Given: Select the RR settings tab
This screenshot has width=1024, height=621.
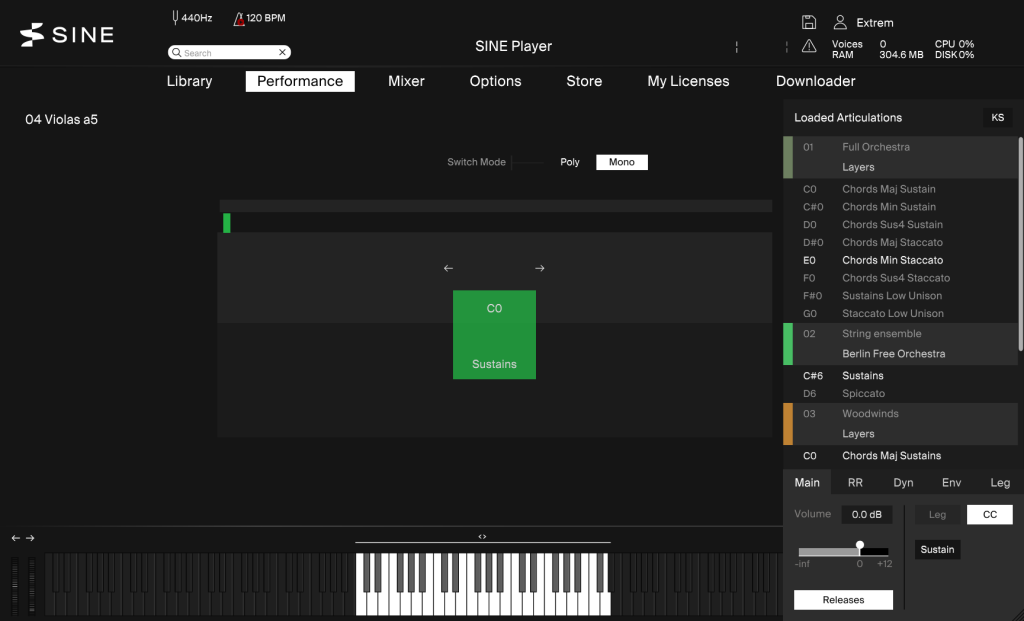Looking at the screenshot, I should pos(855,483).
